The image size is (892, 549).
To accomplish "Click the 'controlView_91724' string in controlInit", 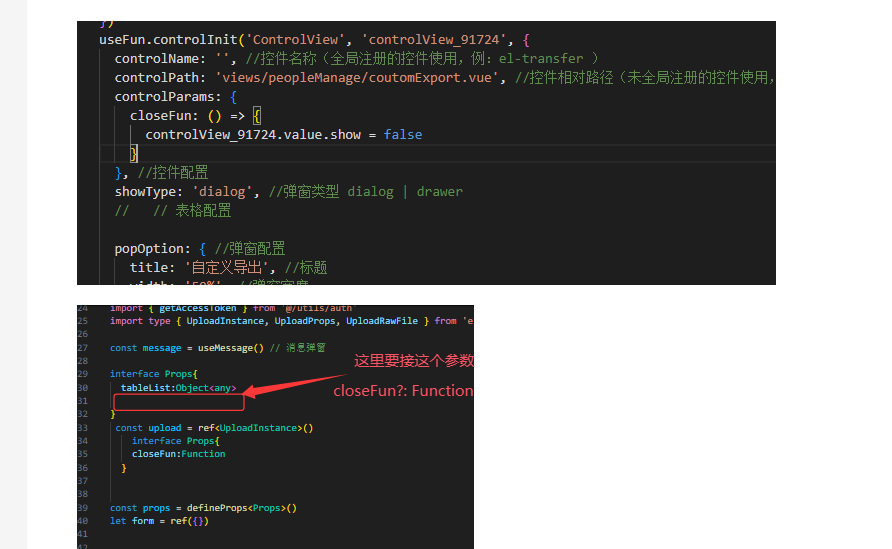I will tap(435, 39).
